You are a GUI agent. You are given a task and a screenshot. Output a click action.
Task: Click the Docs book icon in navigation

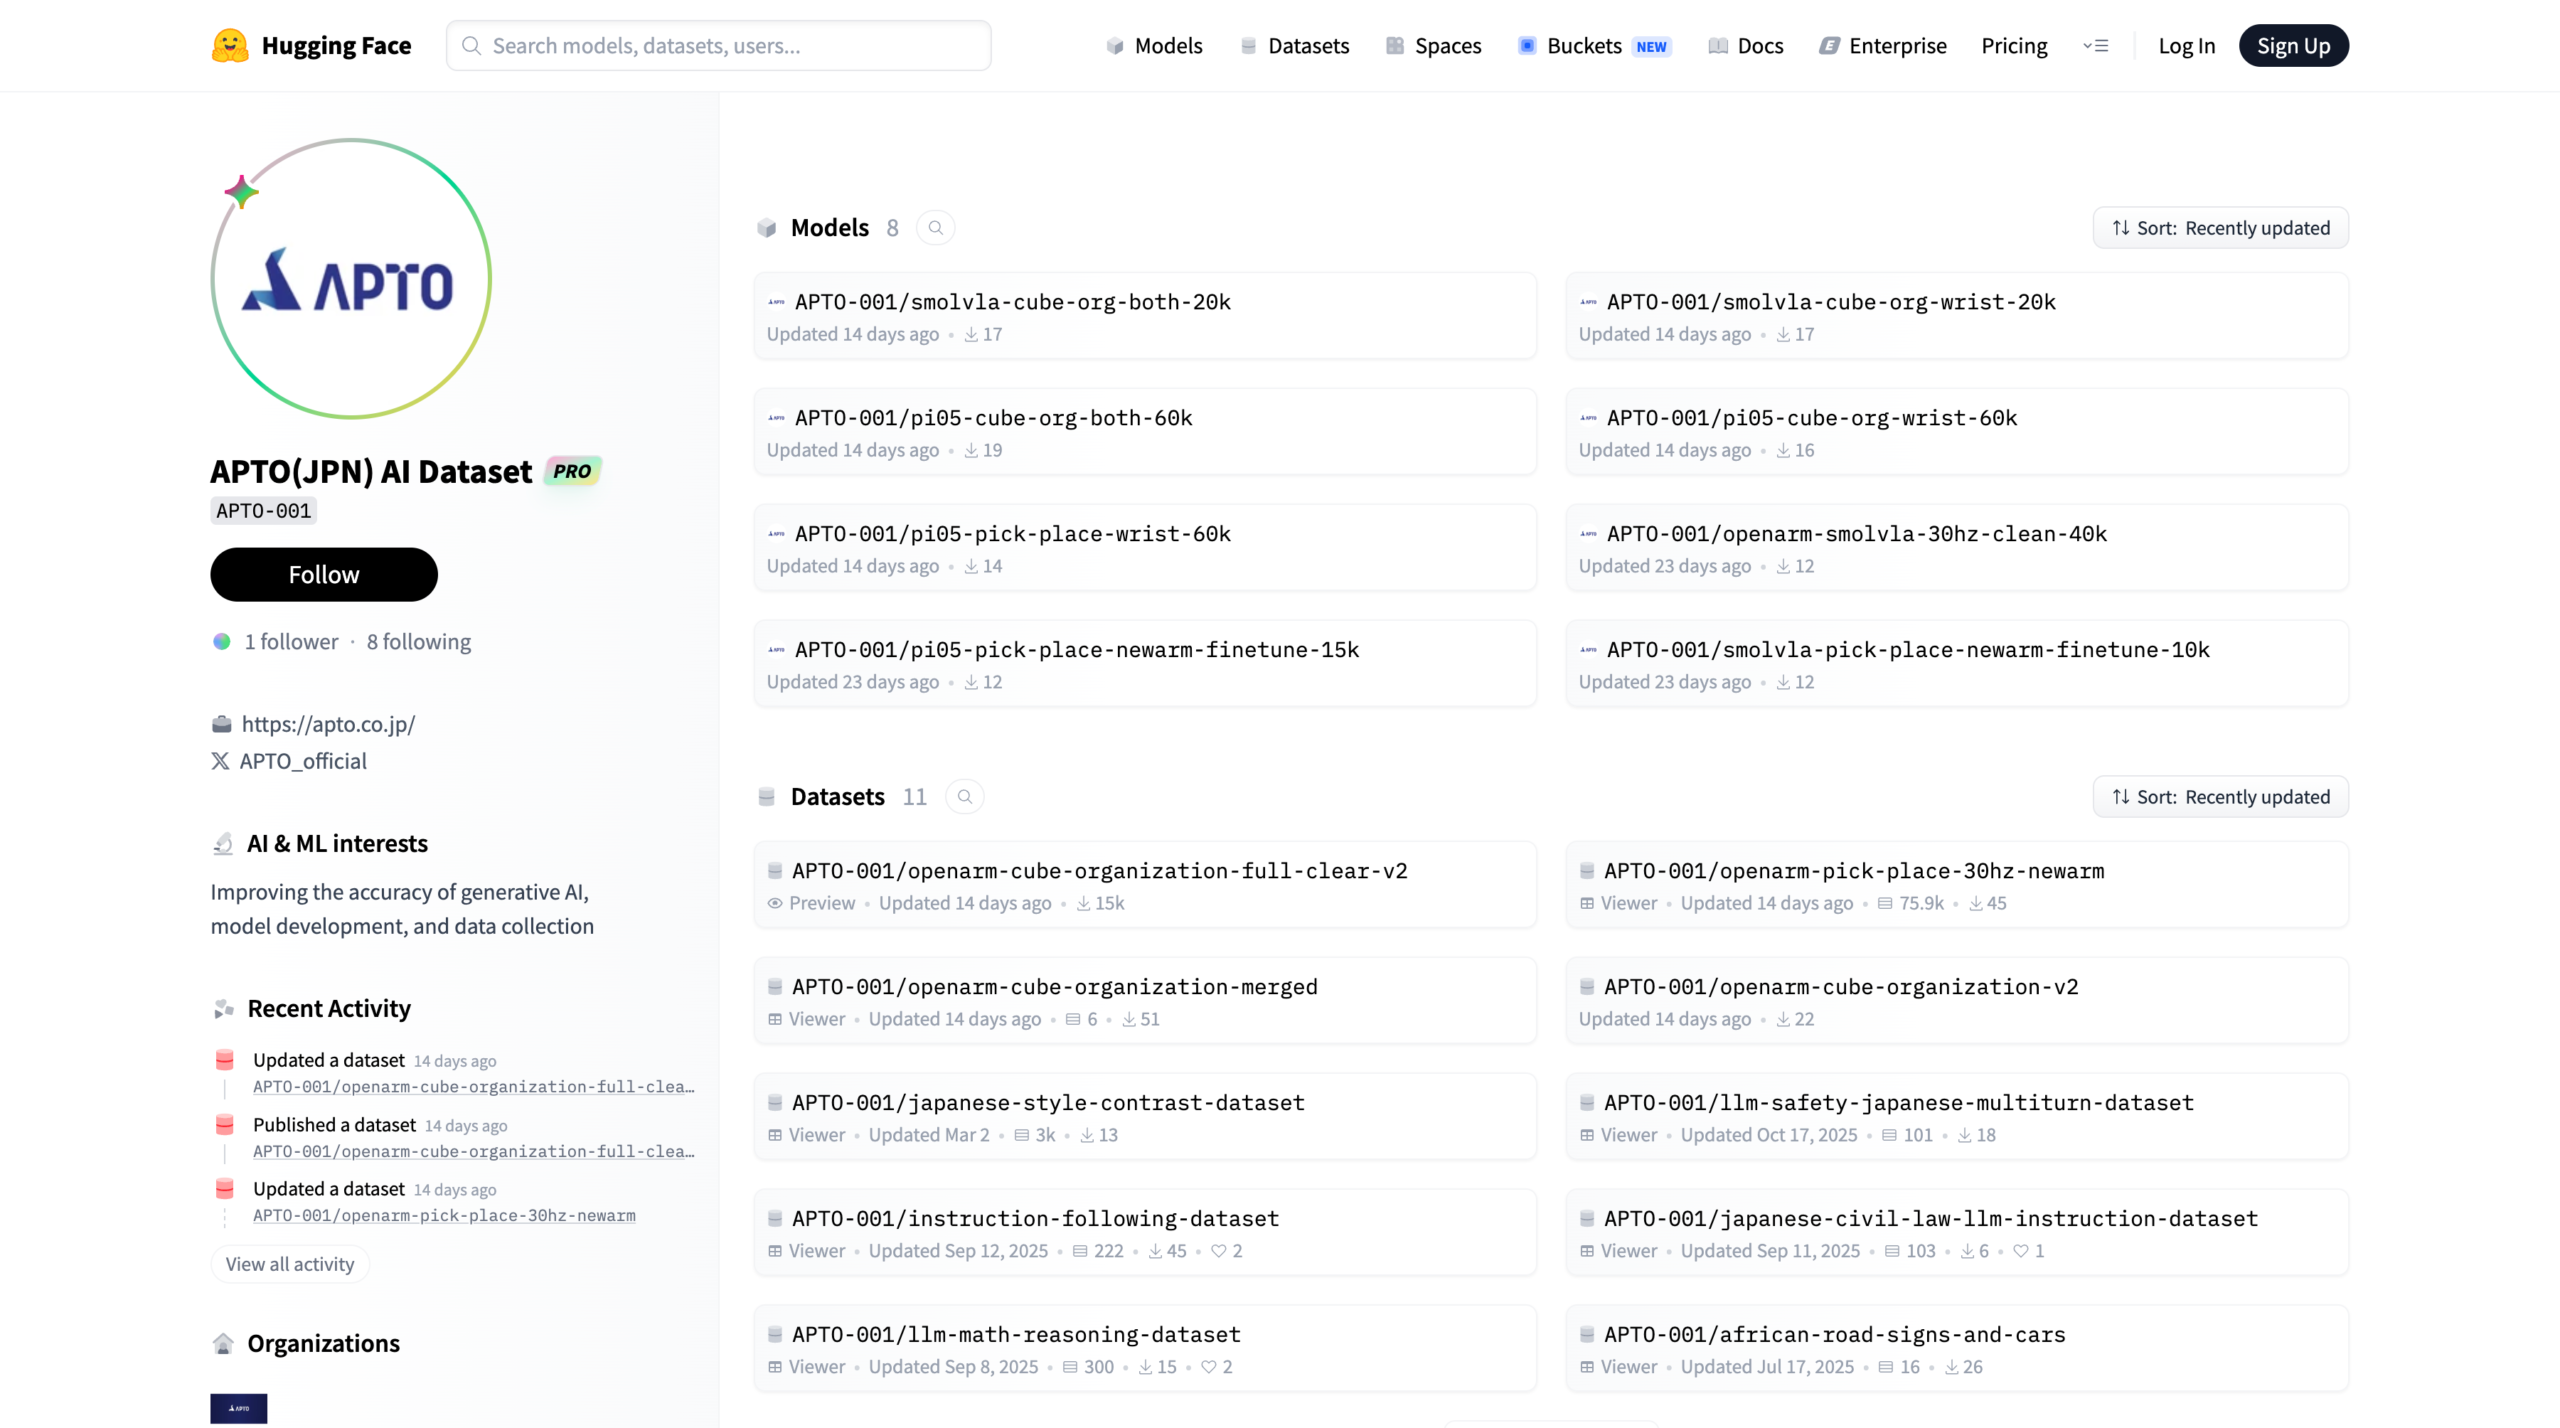(x=1718, y=46)
